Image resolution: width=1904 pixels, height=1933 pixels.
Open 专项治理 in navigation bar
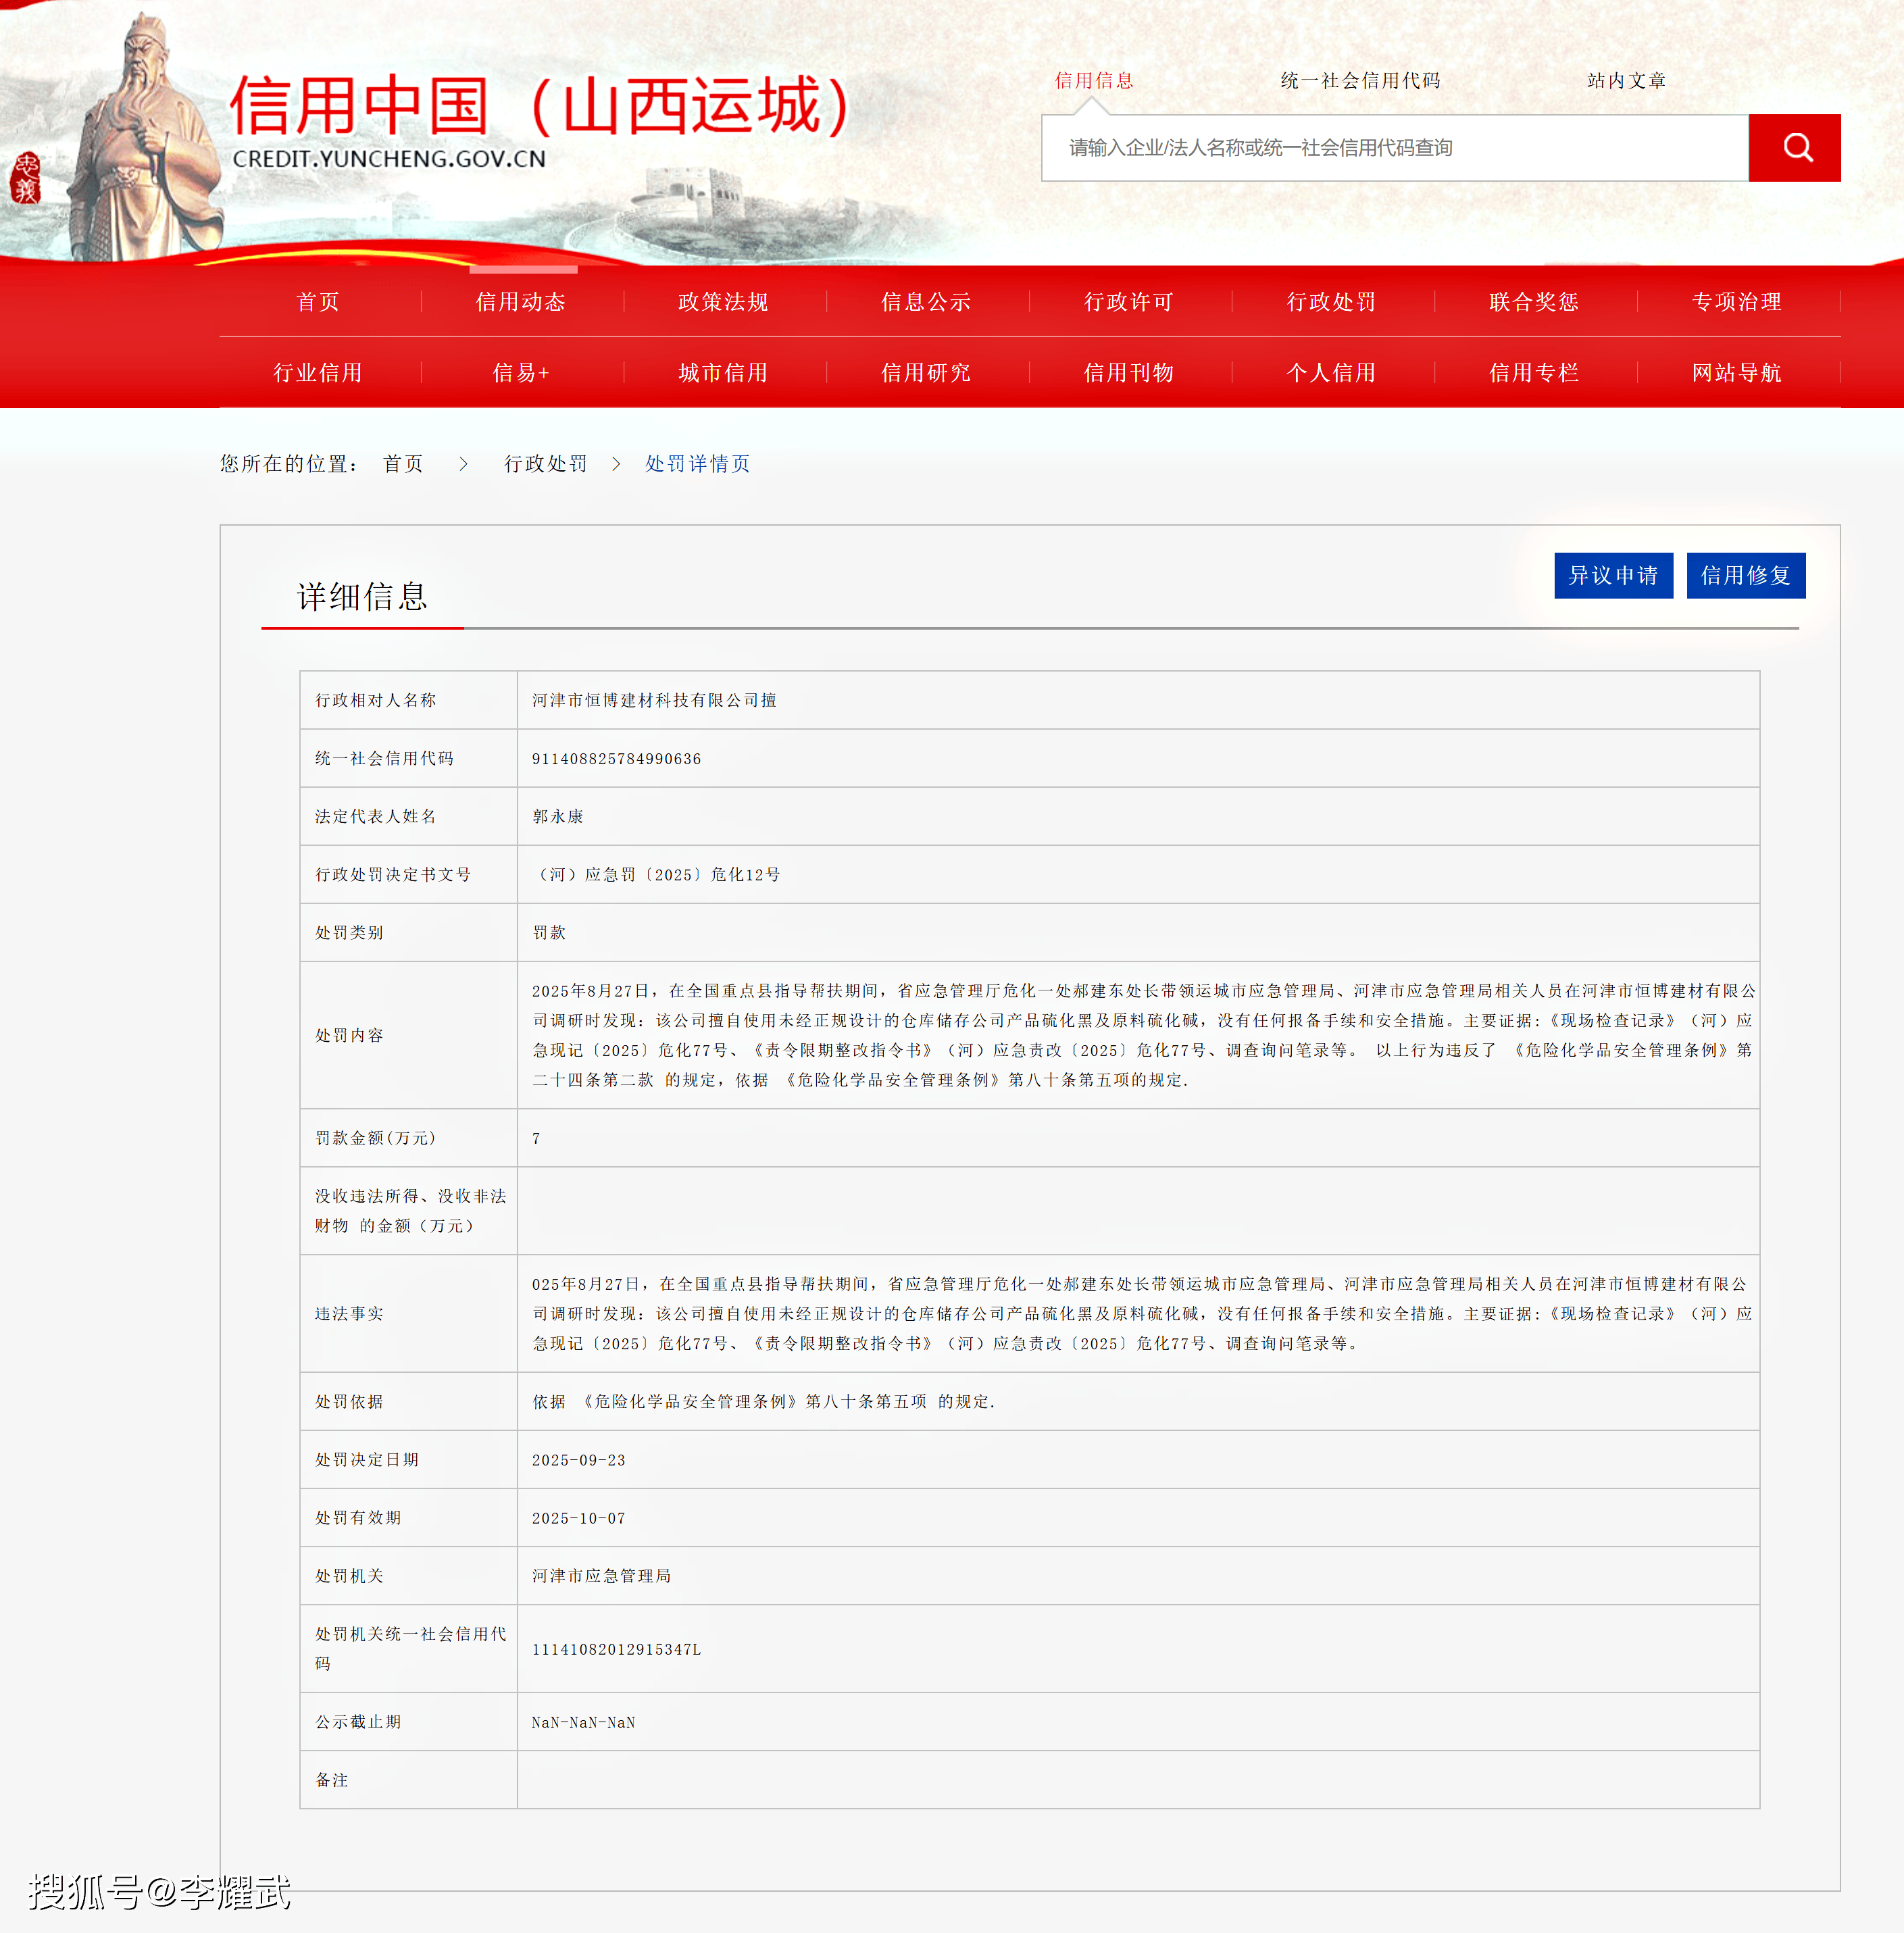(1736, 302)
